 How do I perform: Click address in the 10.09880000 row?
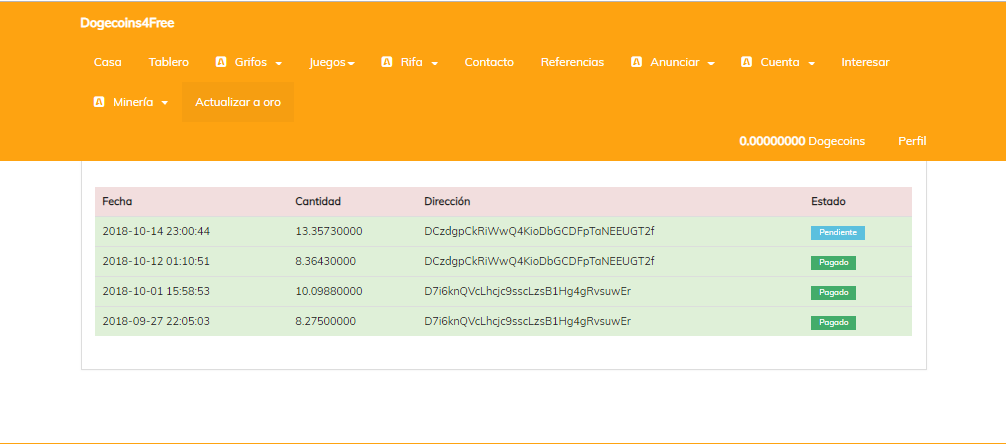click(527, 291)
